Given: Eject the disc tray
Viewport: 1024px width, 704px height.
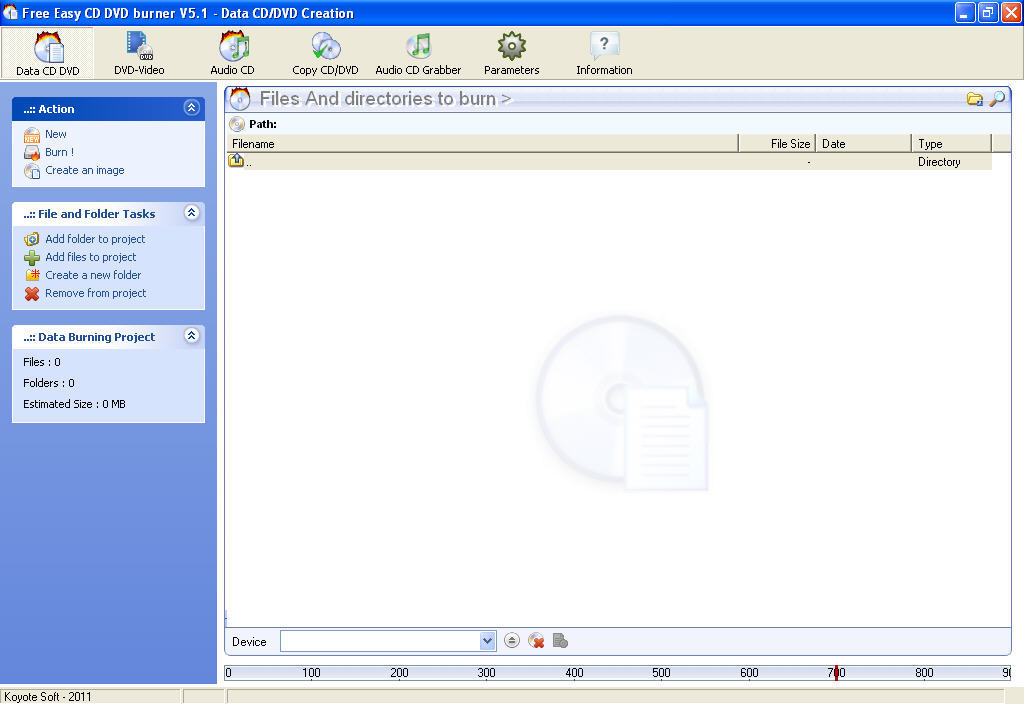Looking at the screenshot, I should [x=513, y=640].
